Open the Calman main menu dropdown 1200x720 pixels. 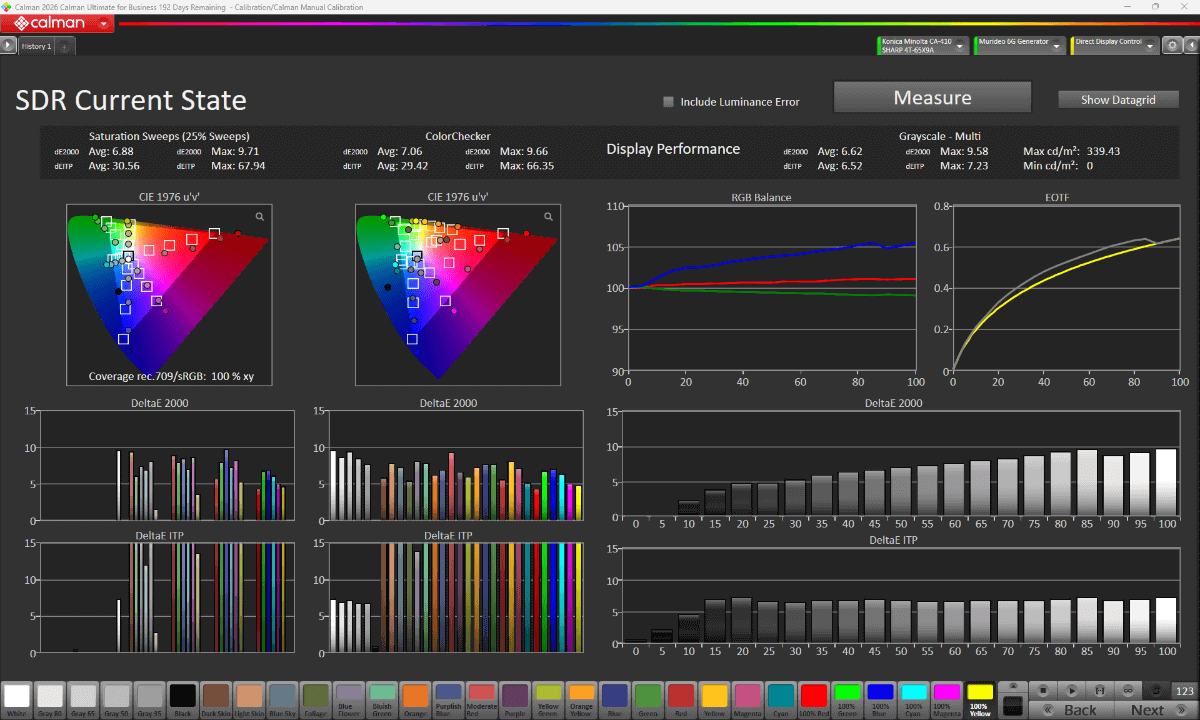105,24
